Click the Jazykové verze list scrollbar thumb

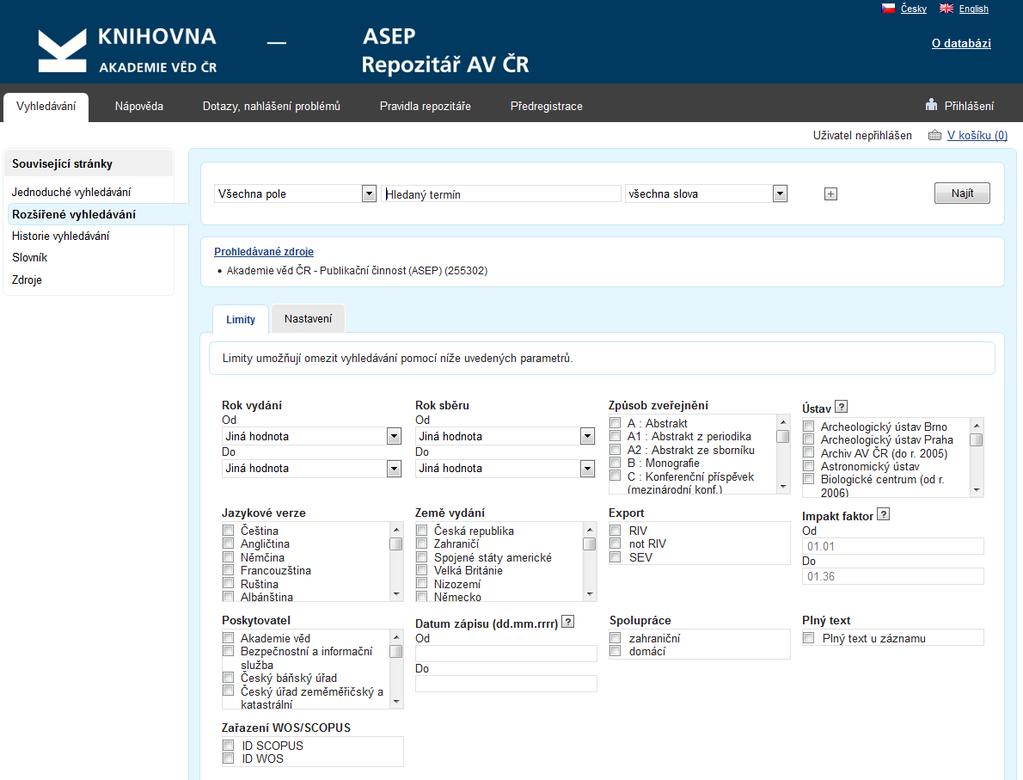coord(396,544)
